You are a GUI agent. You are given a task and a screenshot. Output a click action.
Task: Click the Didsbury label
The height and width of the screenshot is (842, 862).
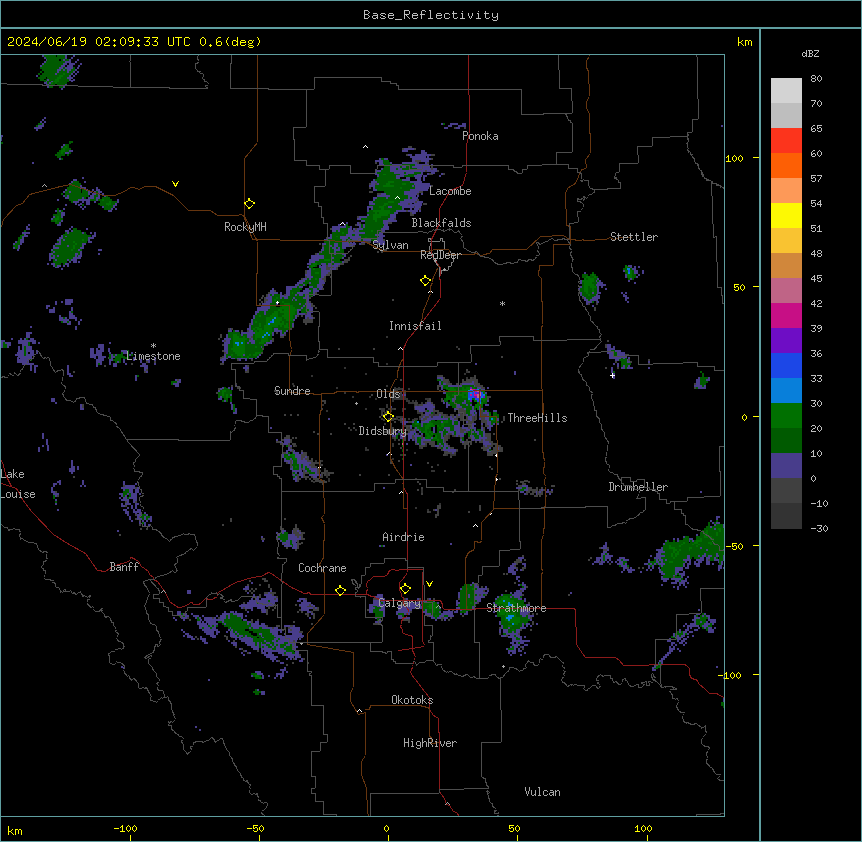(x=382, y=431)
